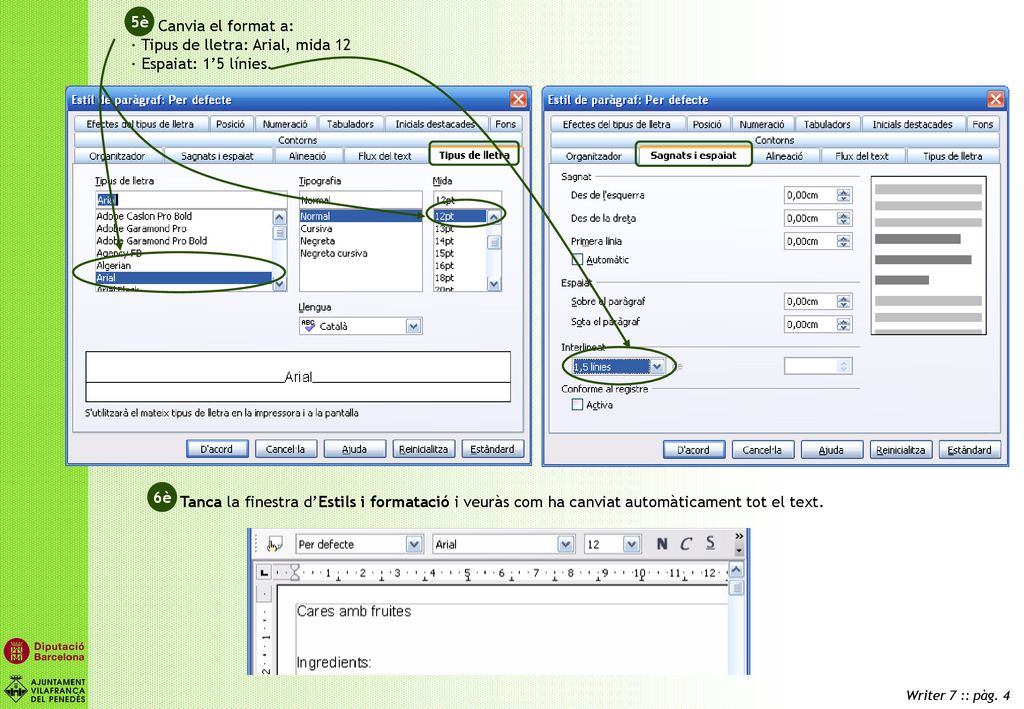Close the left Estil de paràgraf dialog

(x=518, y=99)
